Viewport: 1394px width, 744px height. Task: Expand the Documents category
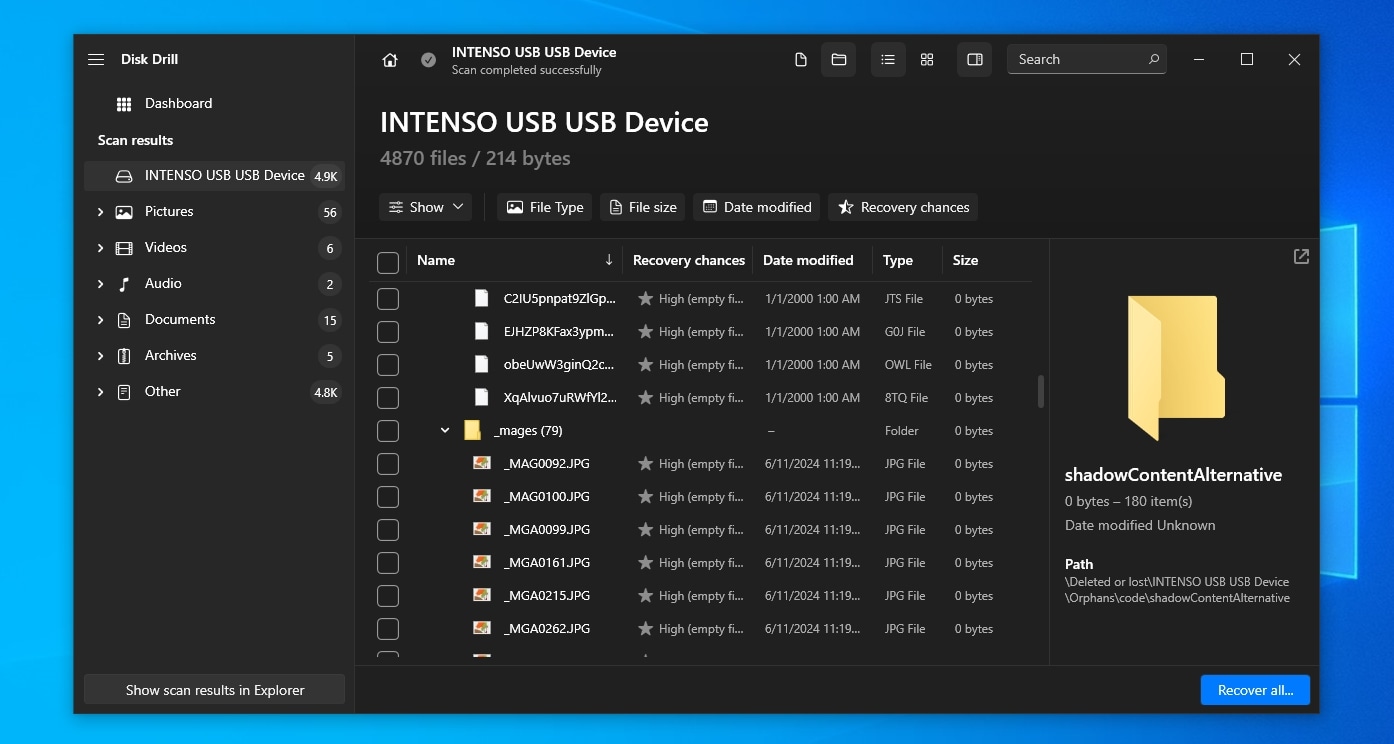(x=100, y=320)
